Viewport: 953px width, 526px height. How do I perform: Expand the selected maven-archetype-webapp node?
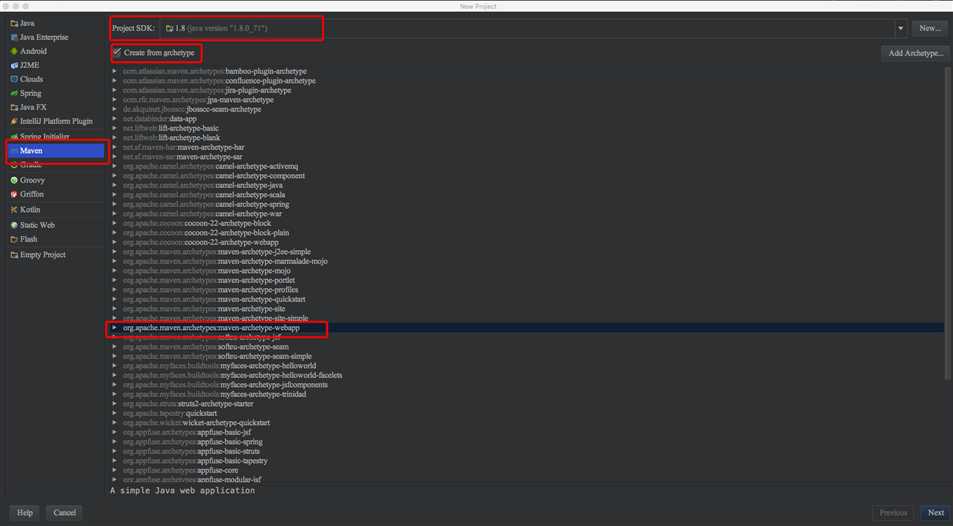114,328
